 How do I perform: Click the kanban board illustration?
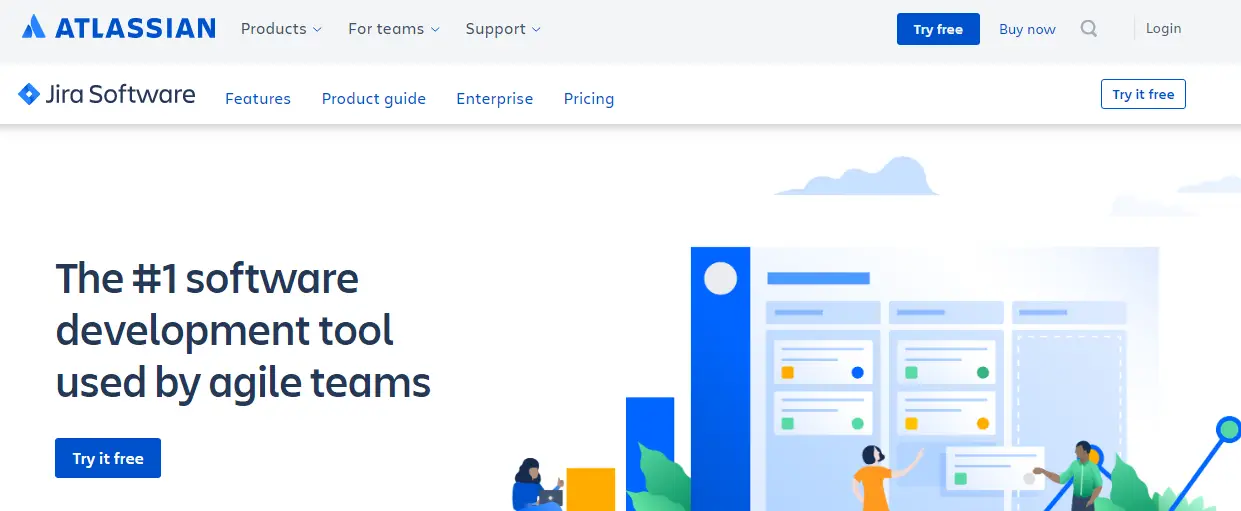click(x=925, y=380)
